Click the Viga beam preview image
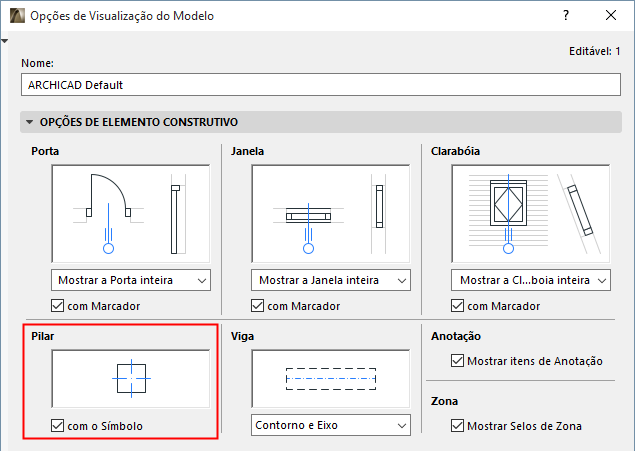635x451 pixels. pos(330,379)
